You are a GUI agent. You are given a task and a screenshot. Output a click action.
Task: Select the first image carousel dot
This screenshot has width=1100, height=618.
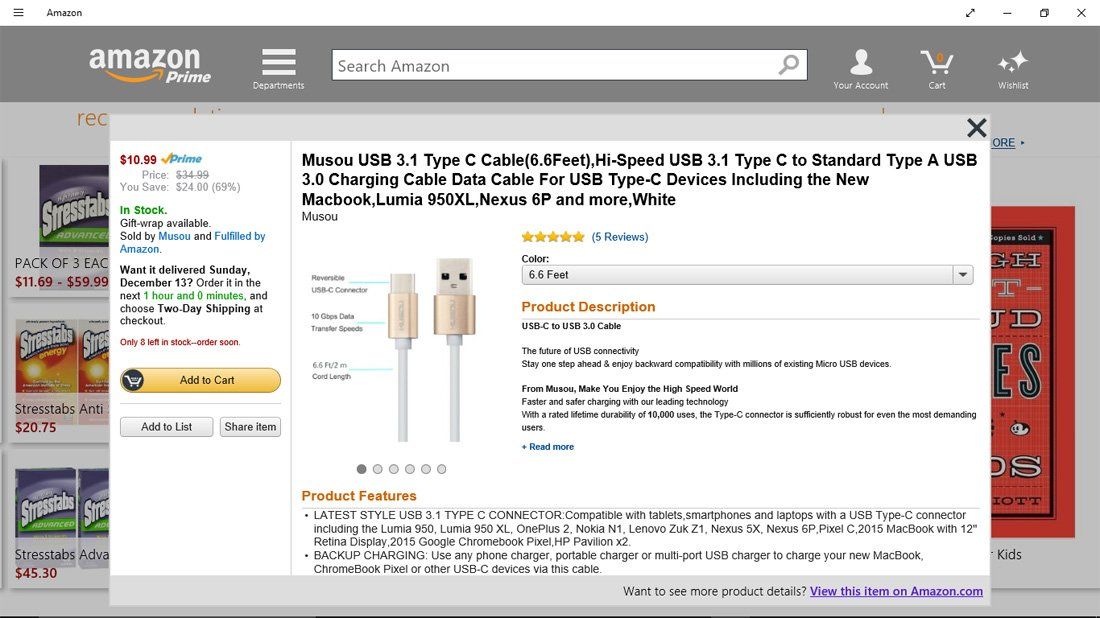362,469
